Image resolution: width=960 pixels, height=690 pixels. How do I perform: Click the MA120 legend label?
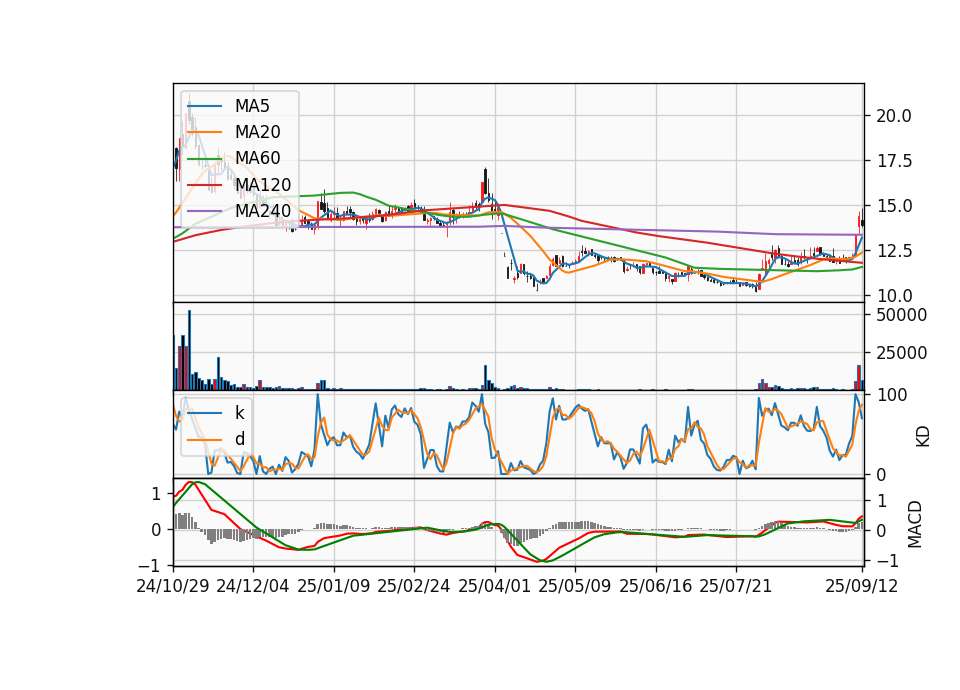coord(263,185)
